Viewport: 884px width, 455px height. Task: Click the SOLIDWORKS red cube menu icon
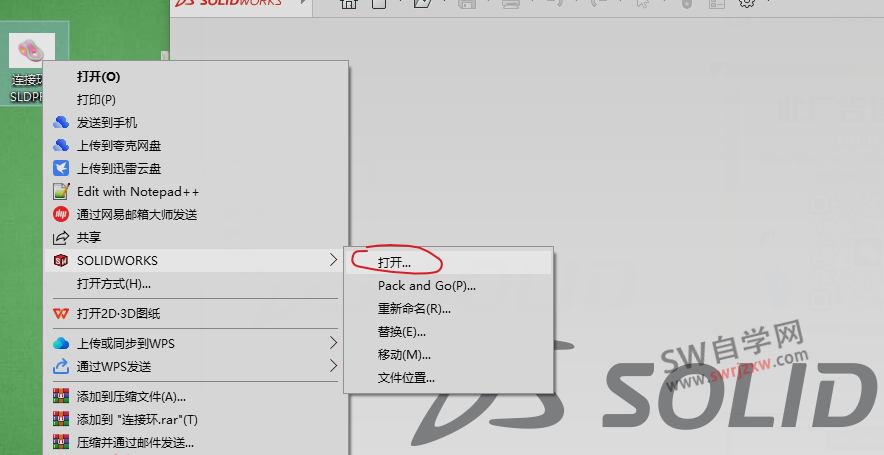tap(61, 260)
